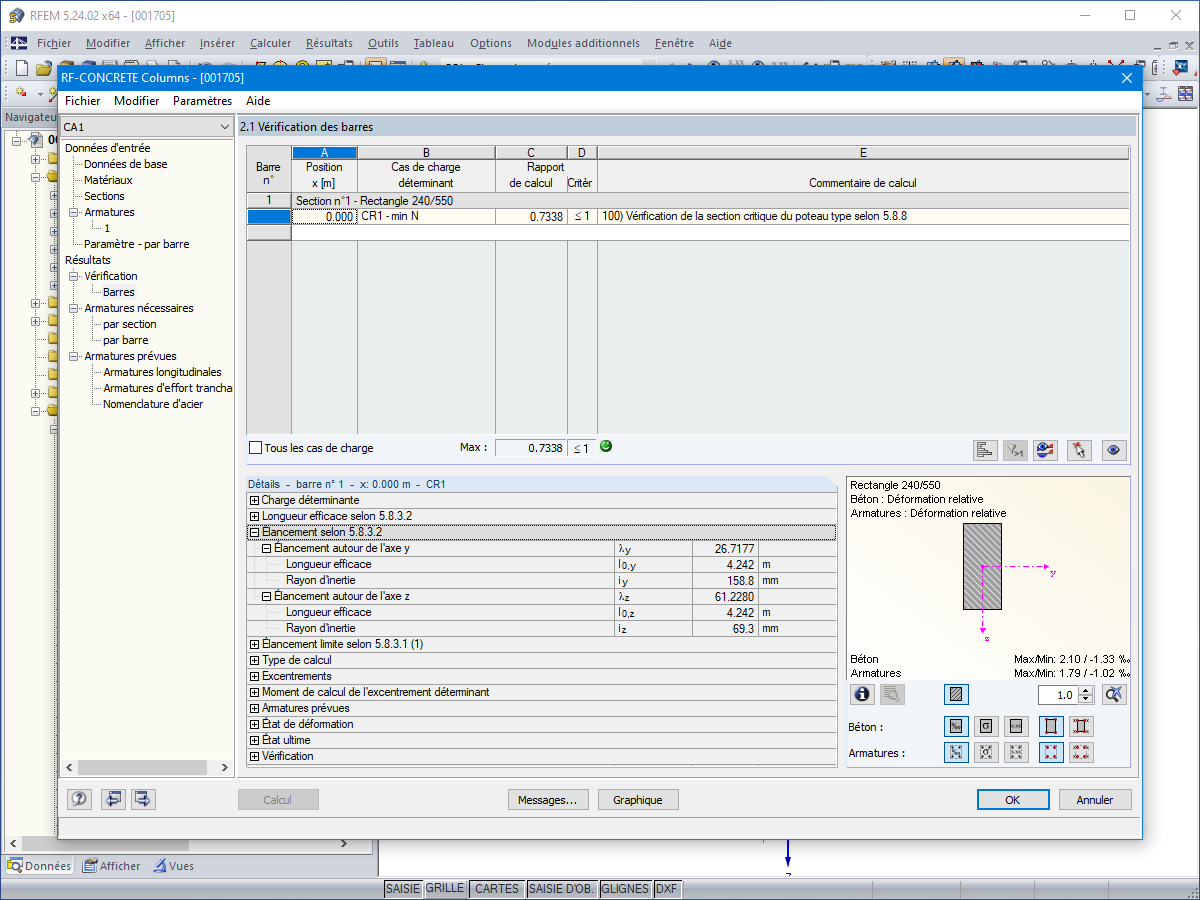Show reinforcement stress sigma icon
The height and width of the screenshot is (900, 1200).
(x=986, y=752)
